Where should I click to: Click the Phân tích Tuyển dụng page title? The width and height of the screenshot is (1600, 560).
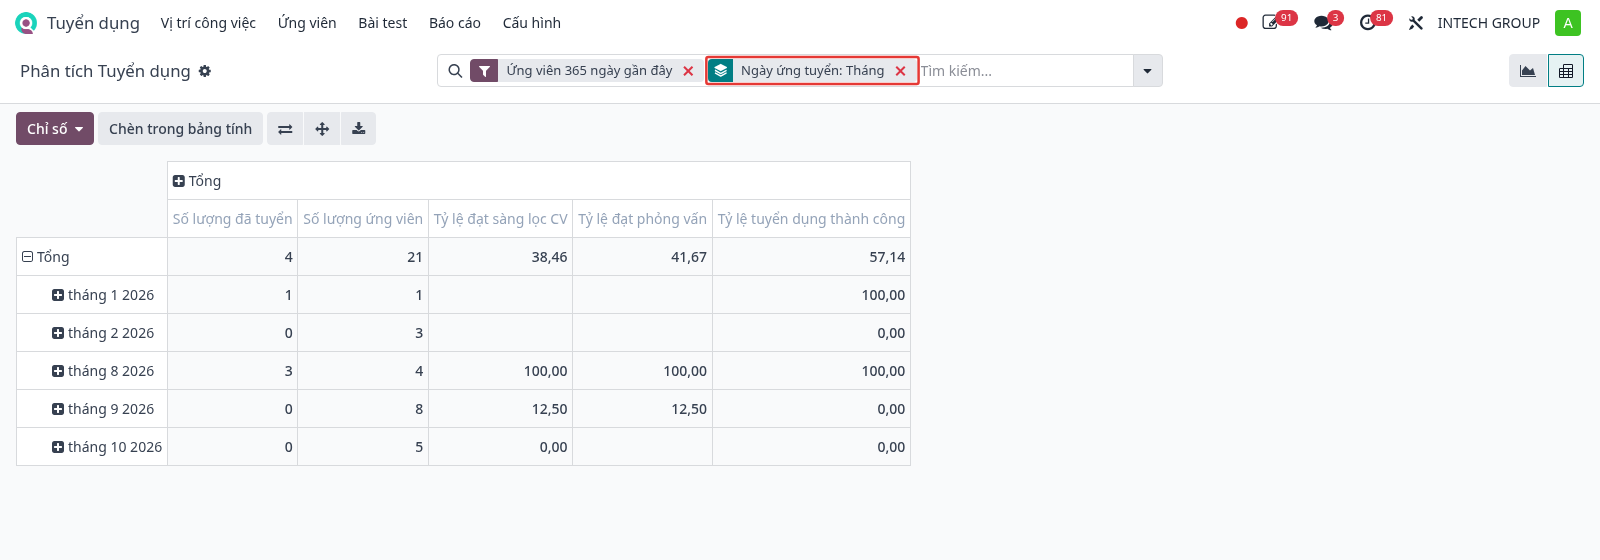pyautogui.click(x=105, y=71)
